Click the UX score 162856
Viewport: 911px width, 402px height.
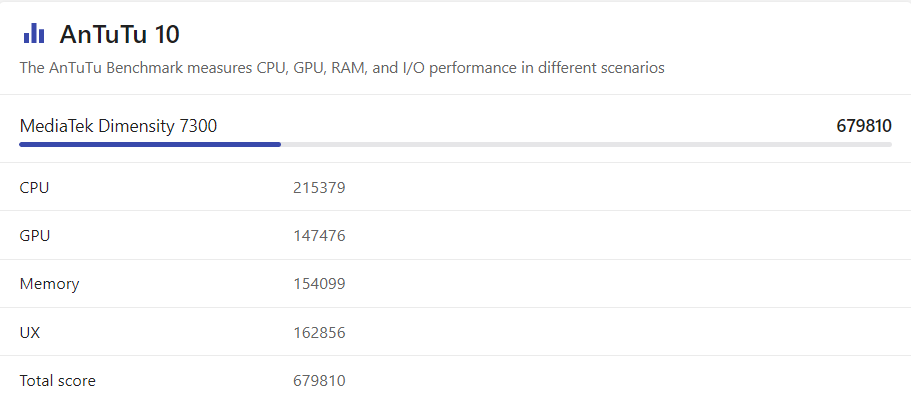tap(319, 332)
